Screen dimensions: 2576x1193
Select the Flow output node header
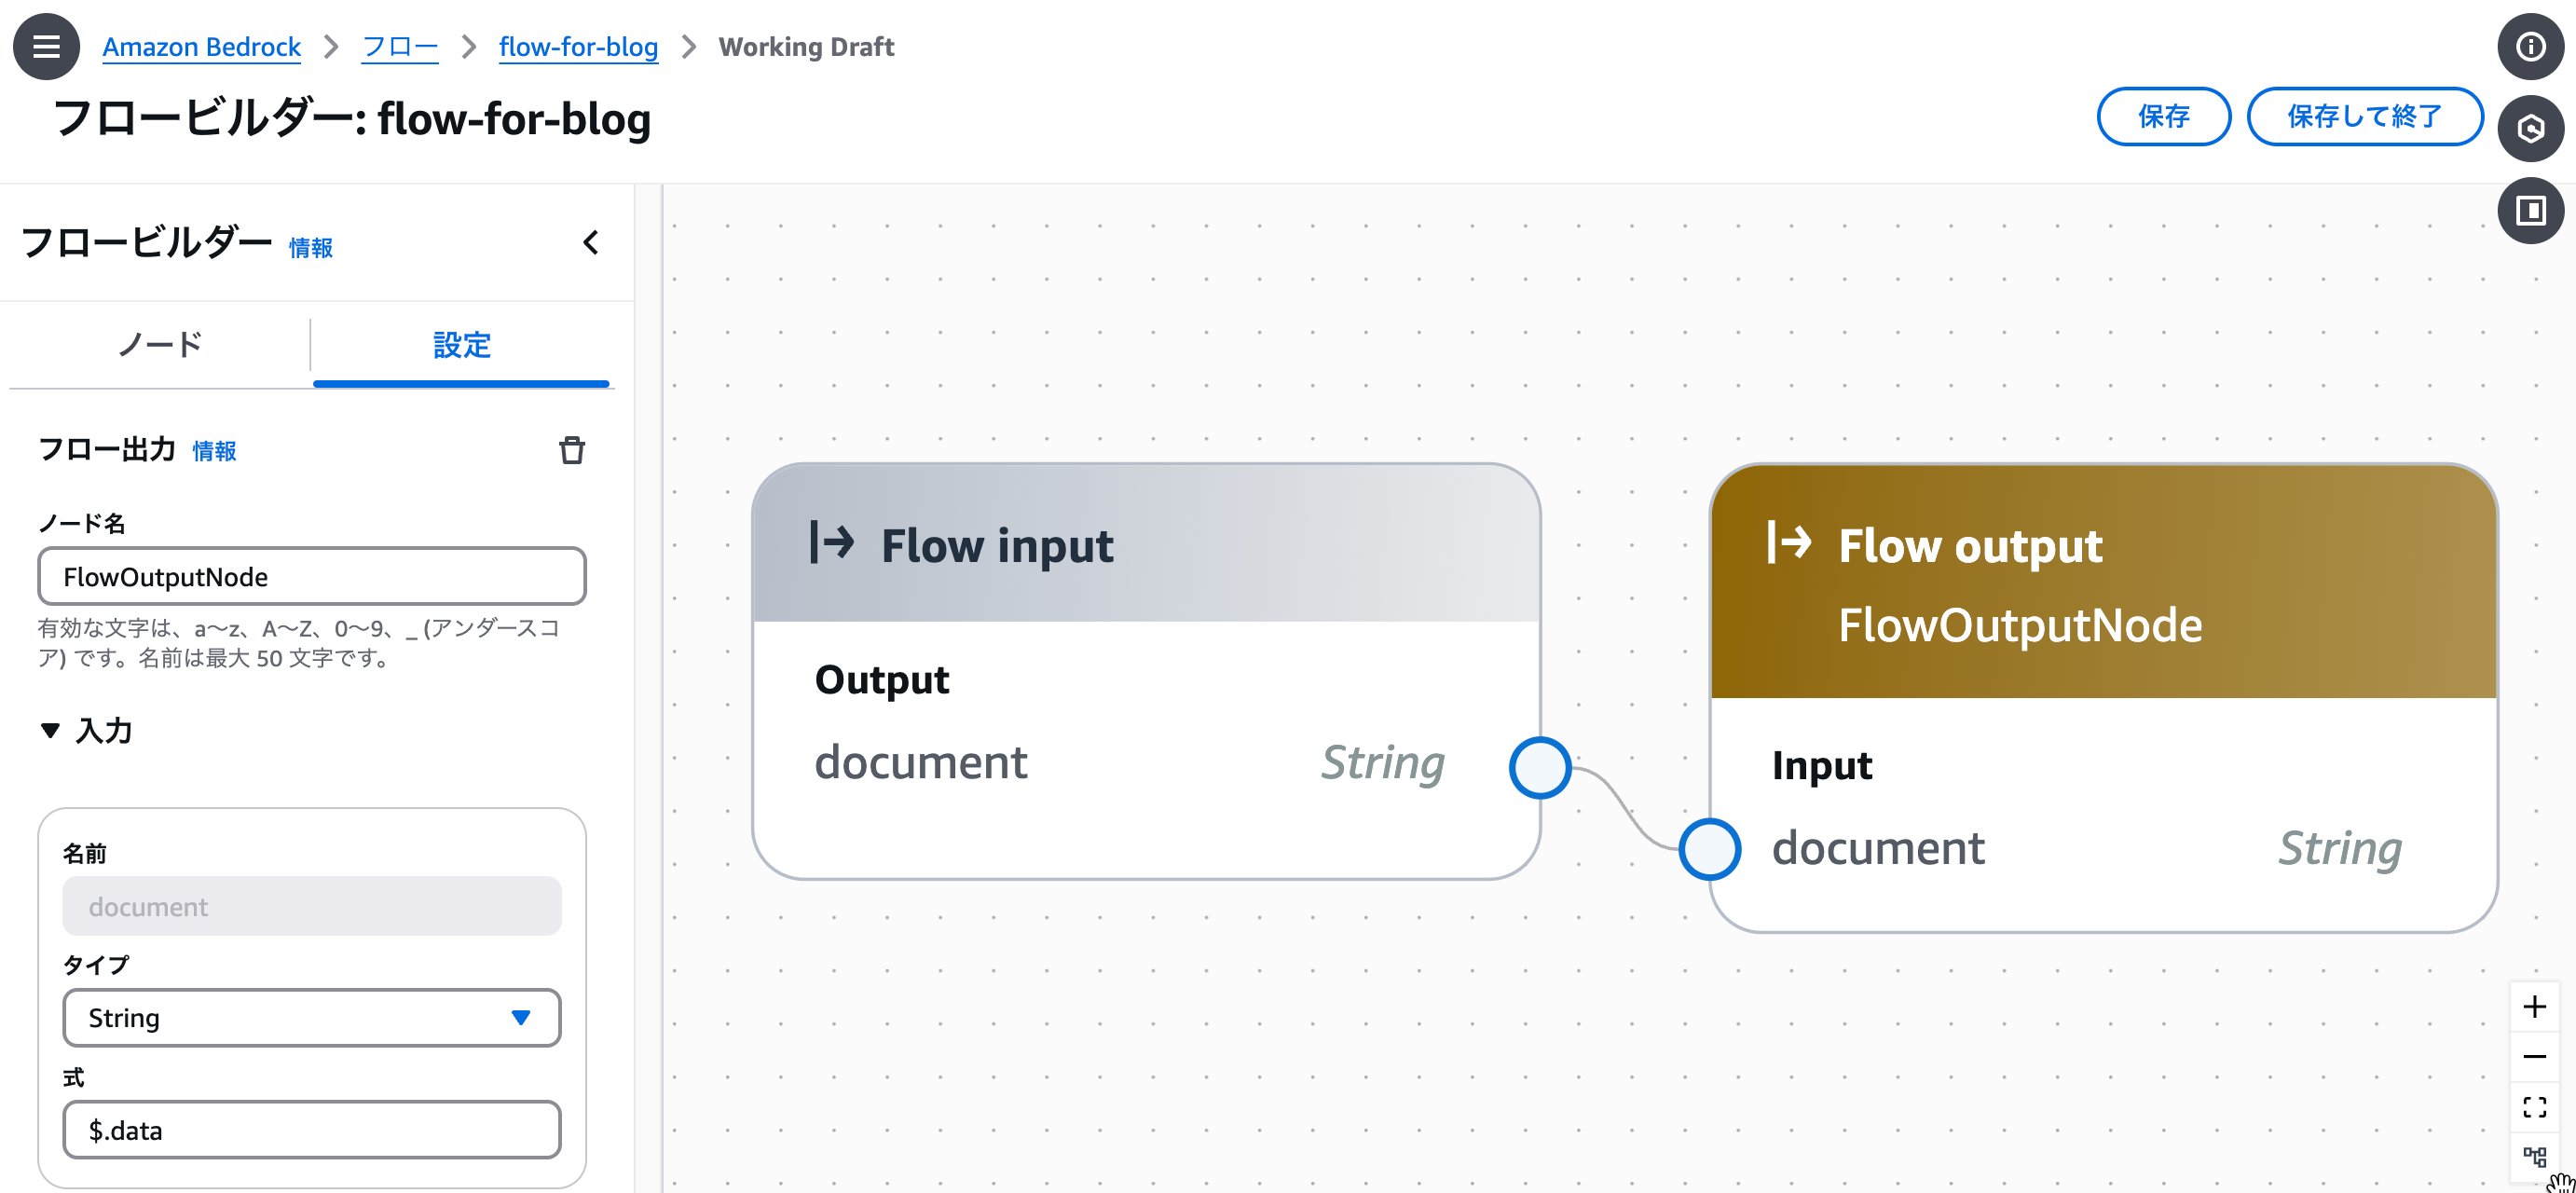[2103, 582]
